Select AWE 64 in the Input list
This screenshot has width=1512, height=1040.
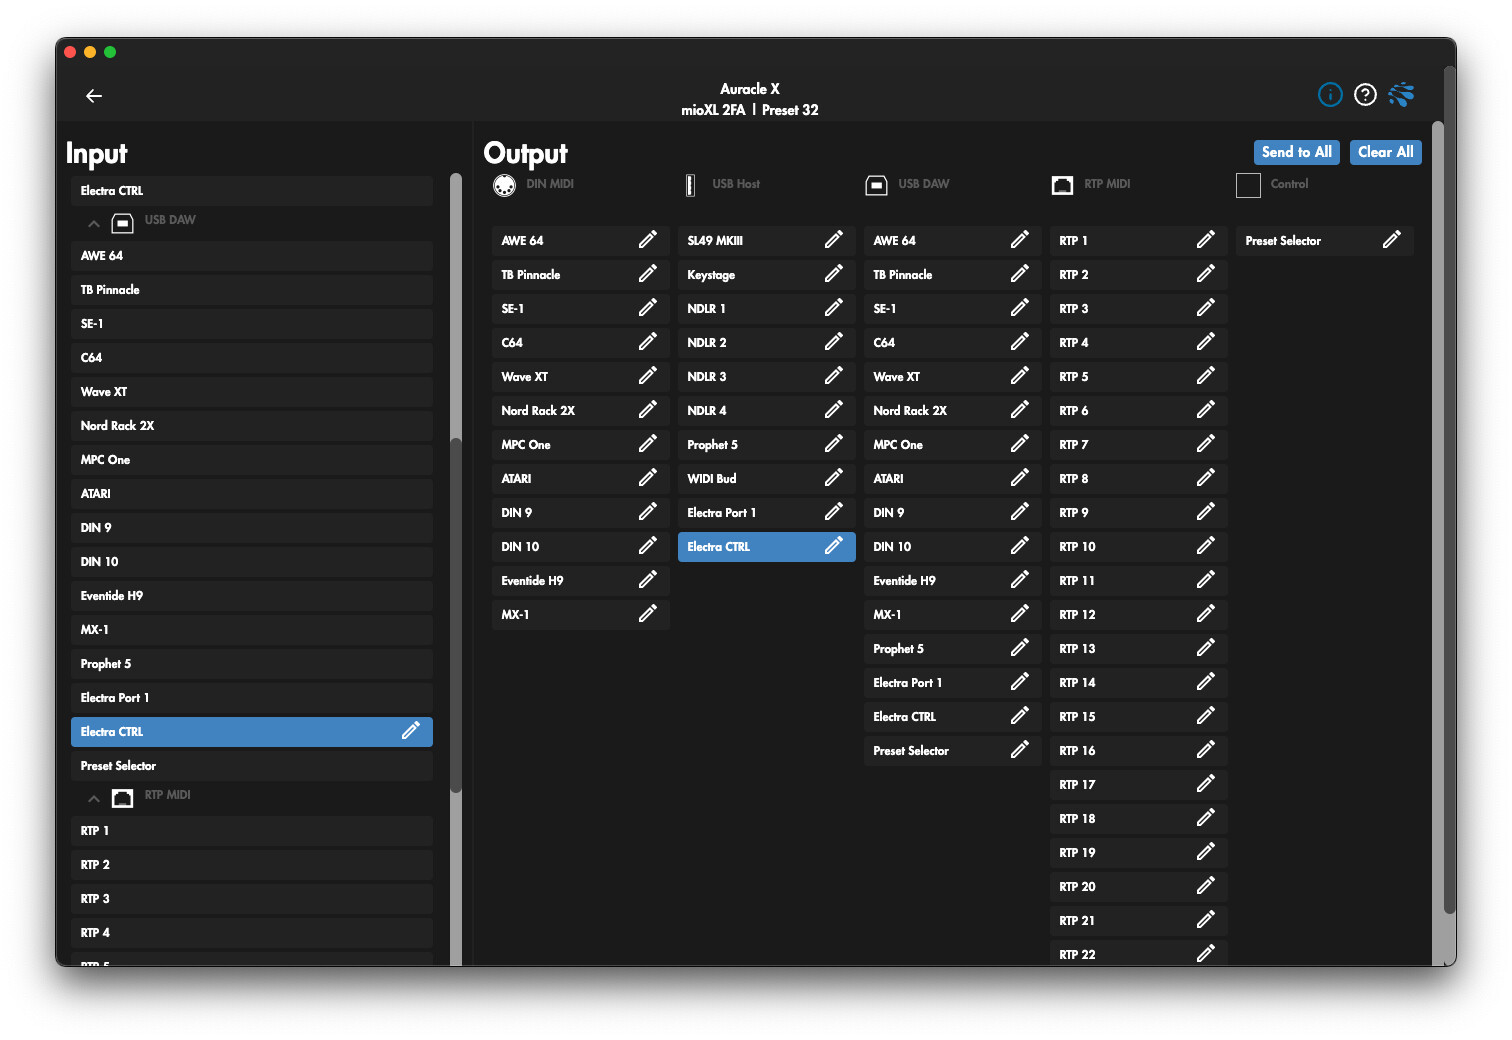pos(252,256)
